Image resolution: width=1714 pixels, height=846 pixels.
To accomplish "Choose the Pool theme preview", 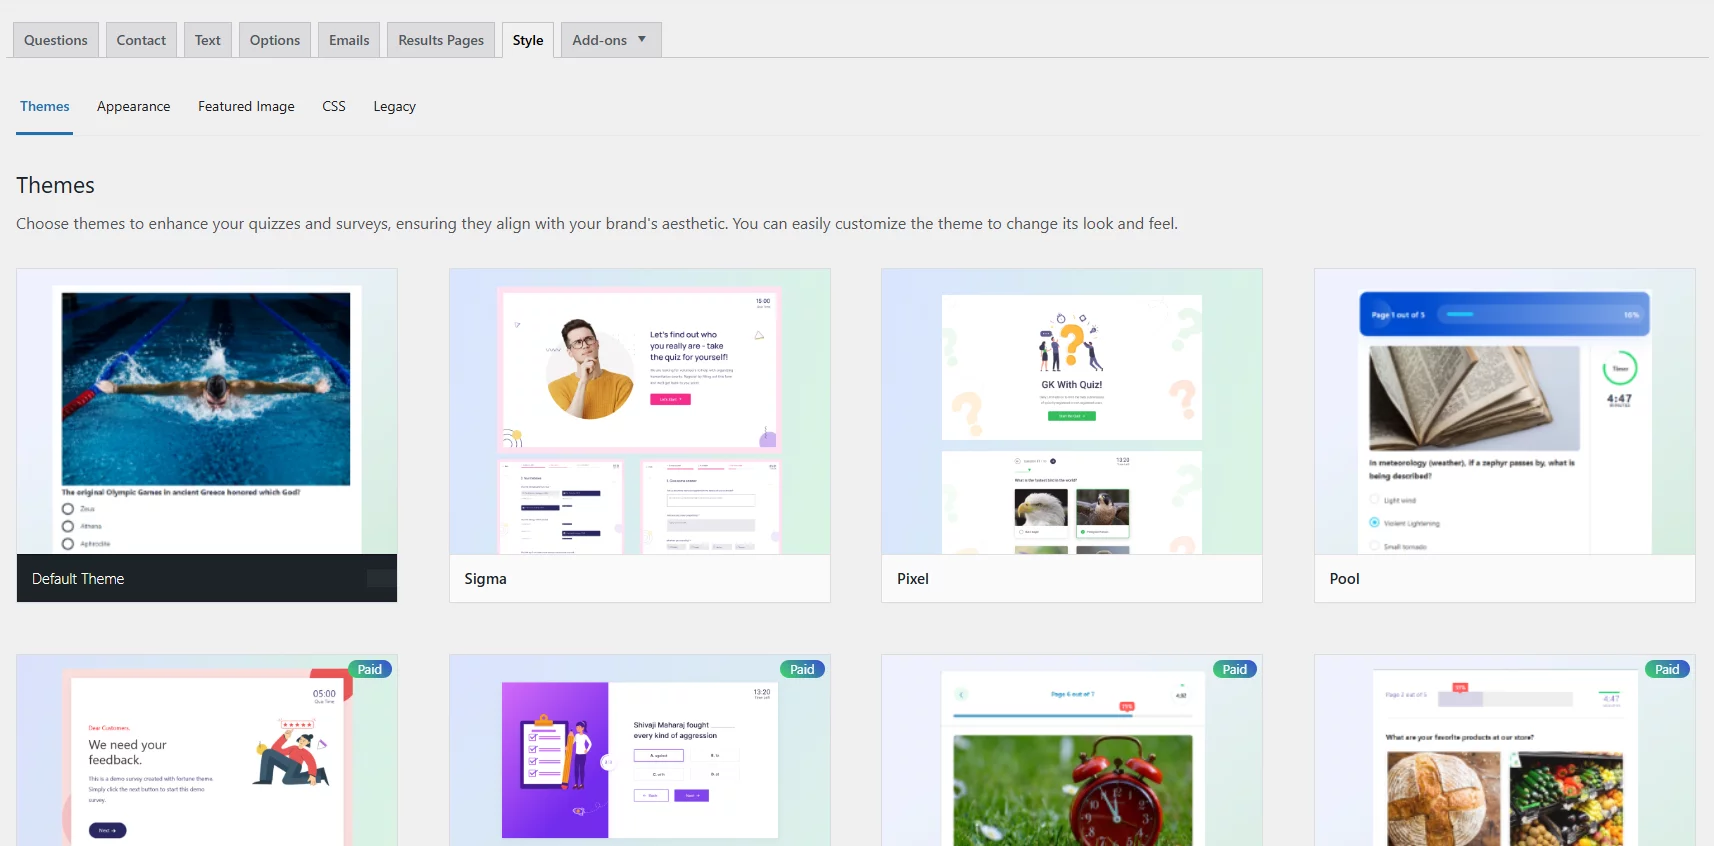I will (1505, 412).
